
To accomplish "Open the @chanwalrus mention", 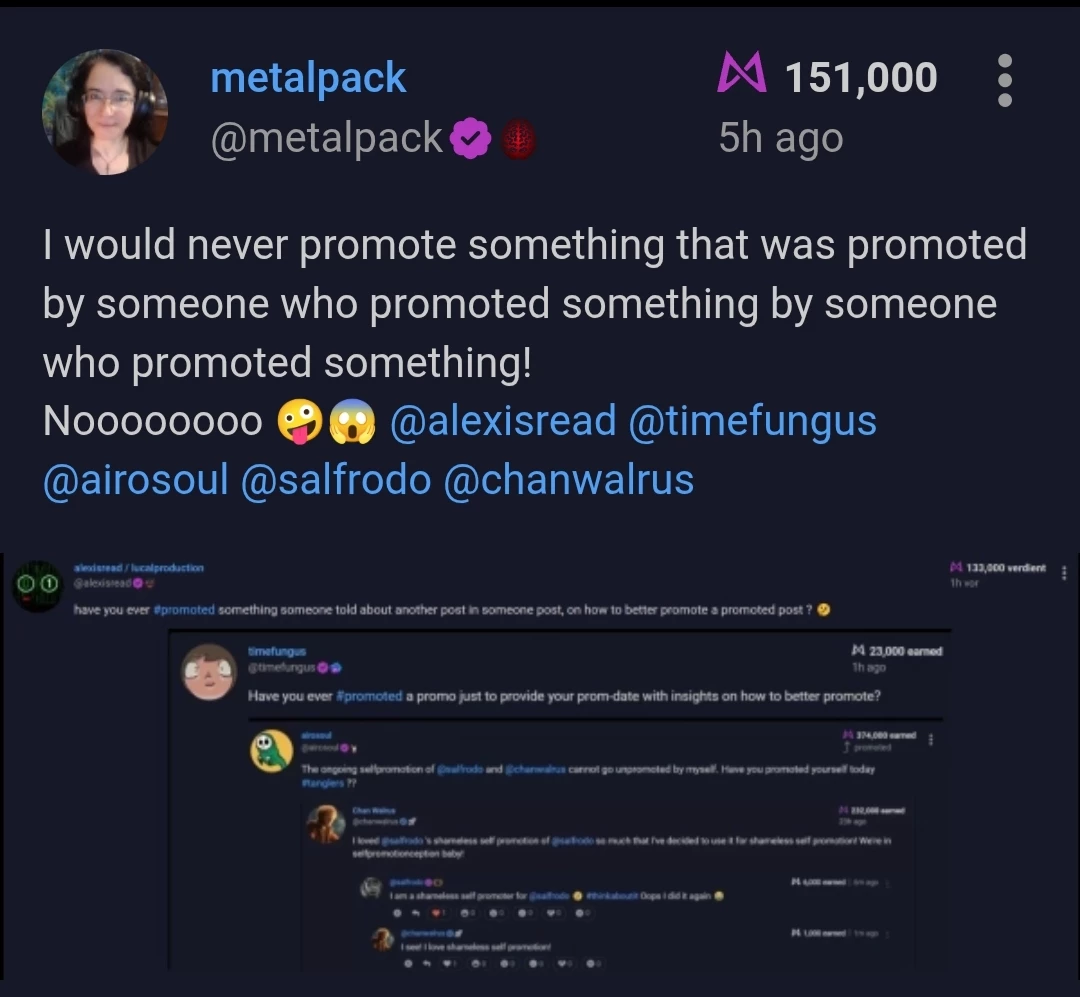I will coord(568,480).
